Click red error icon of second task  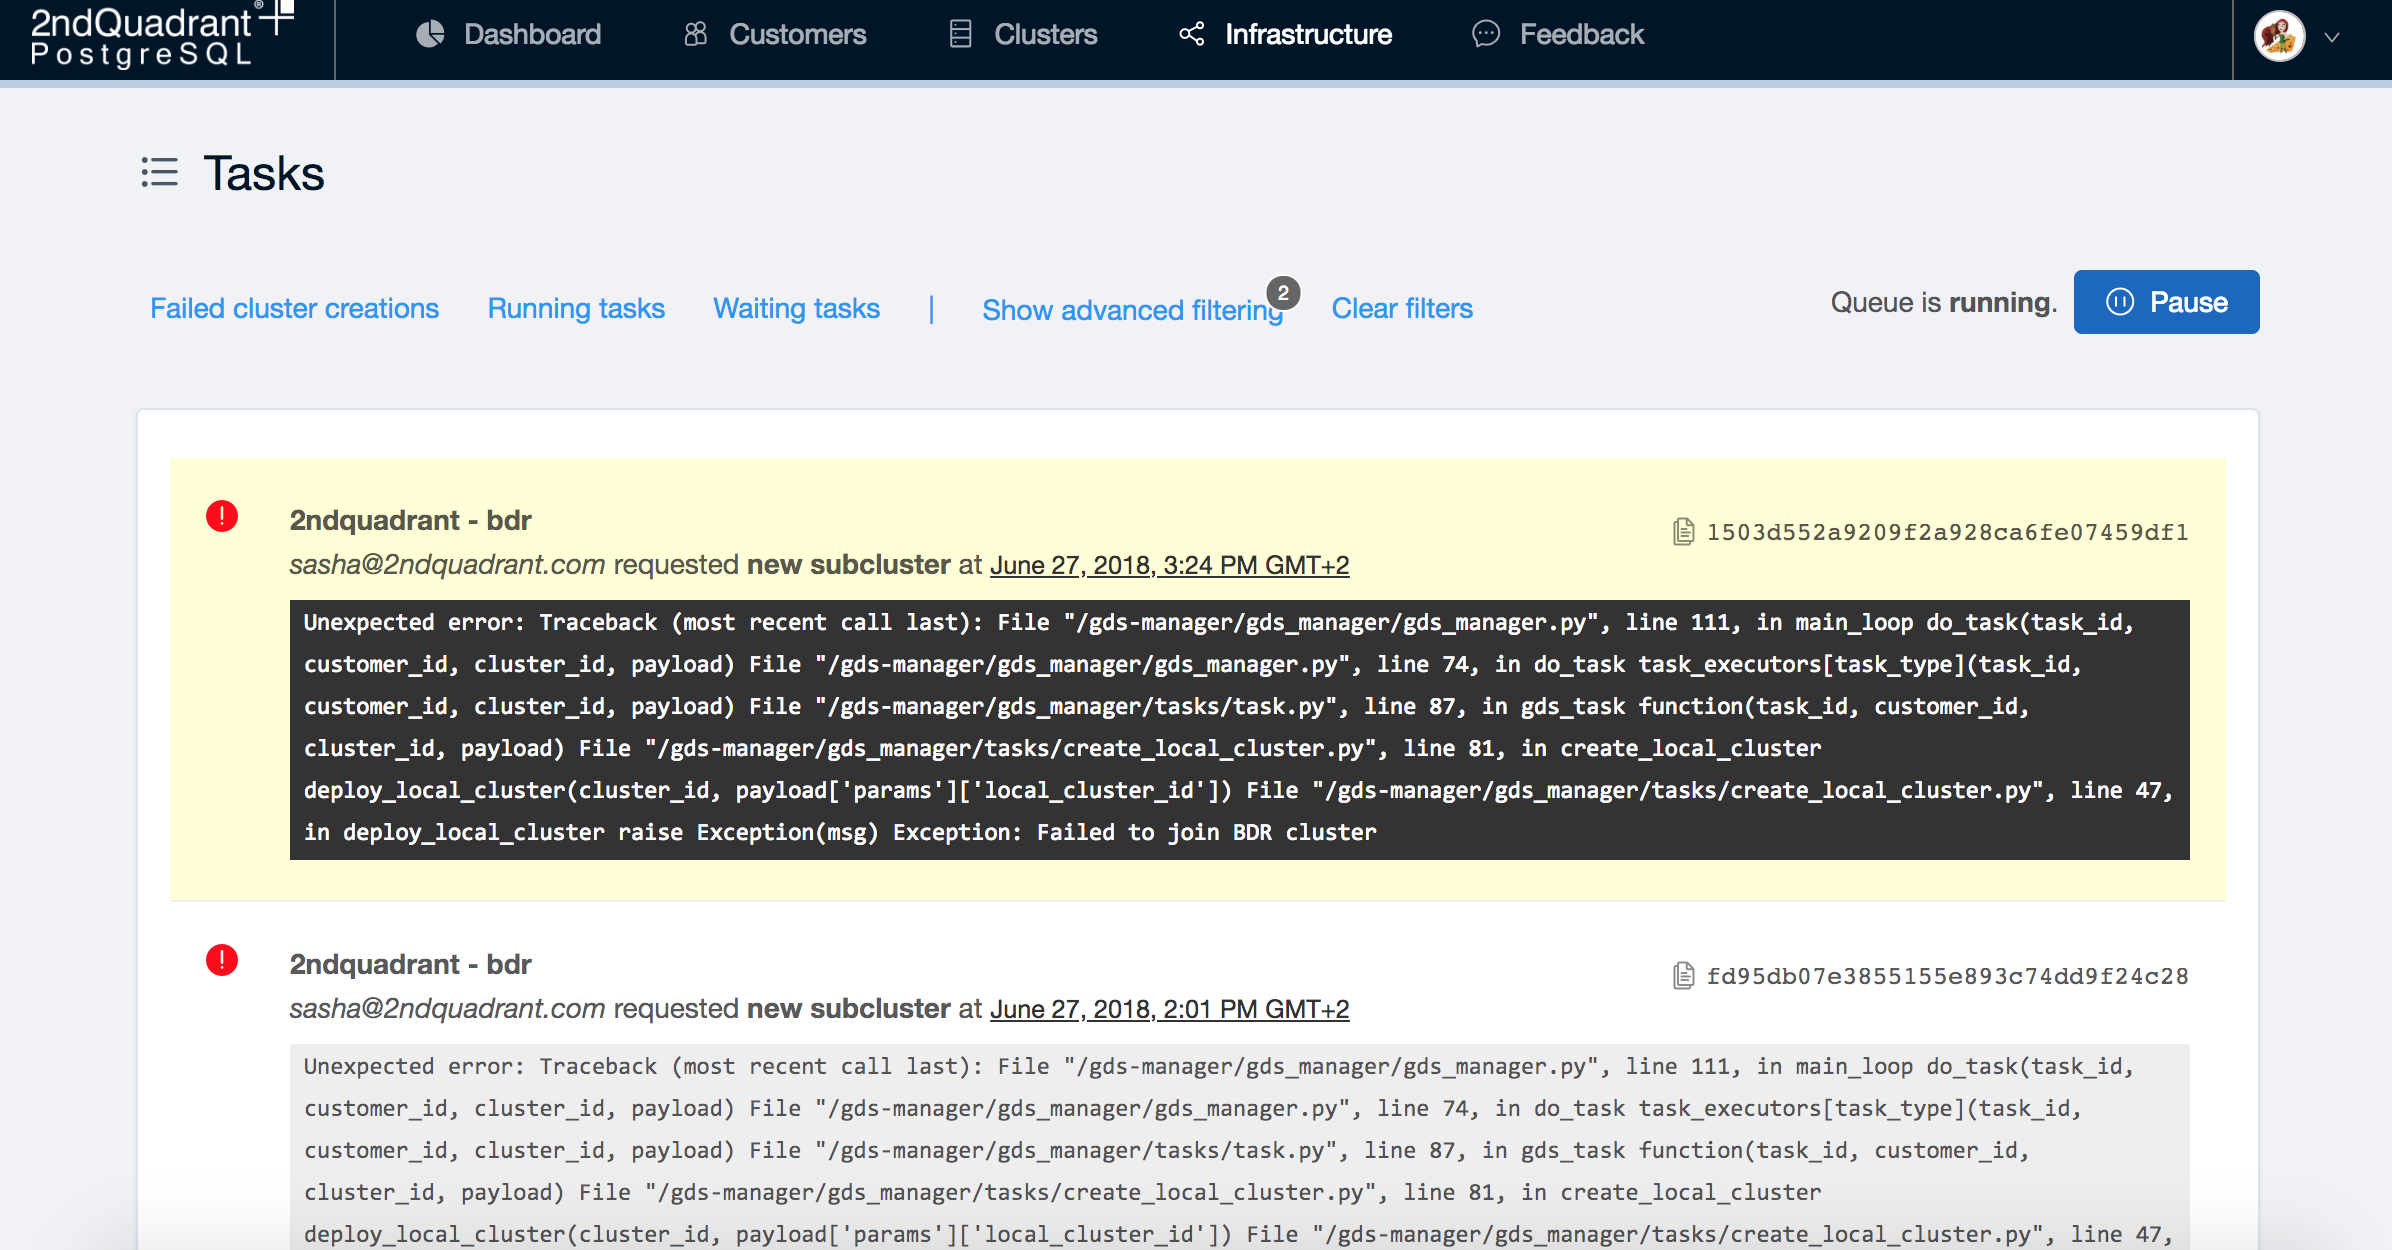pos(222,960)
